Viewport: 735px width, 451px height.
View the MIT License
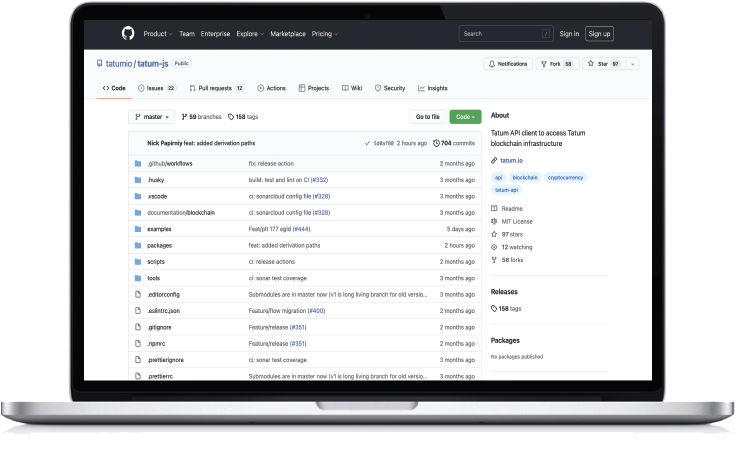tap(512, 221)
